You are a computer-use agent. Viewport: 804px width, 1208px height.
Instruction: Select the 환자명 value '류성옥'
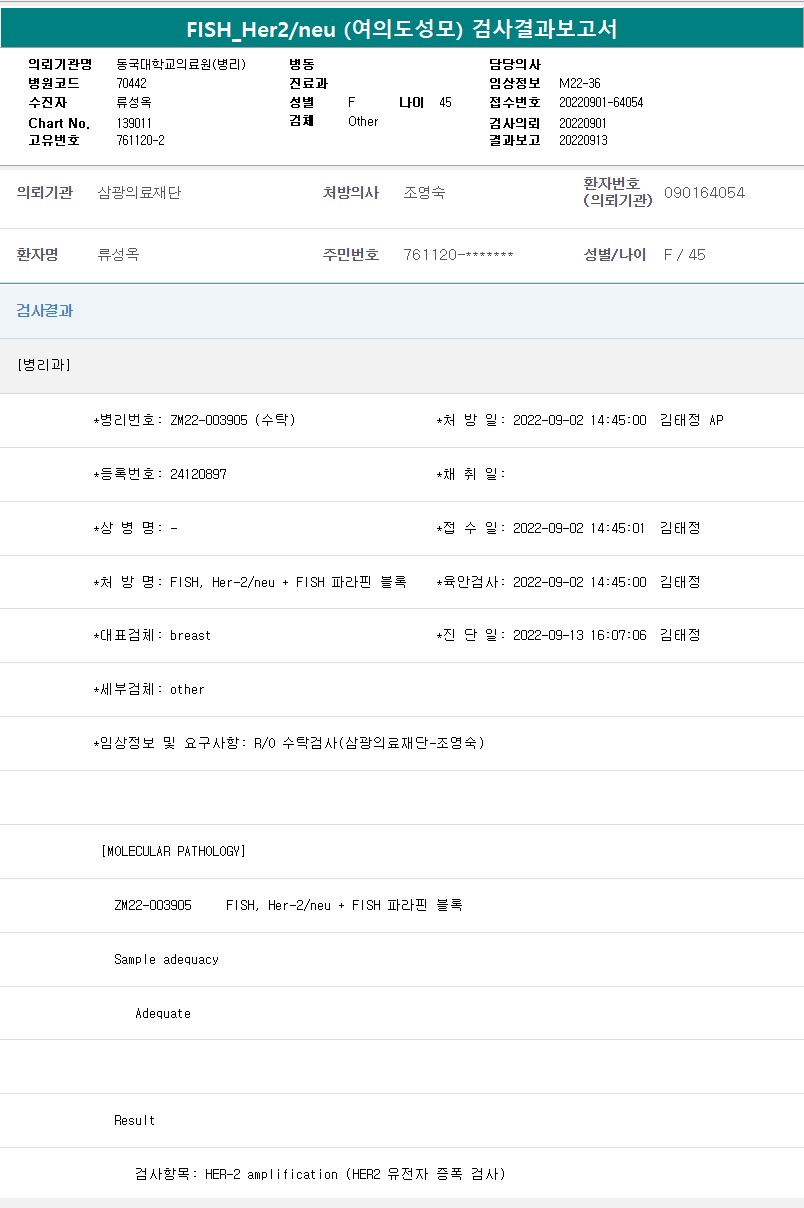point(118,254)
